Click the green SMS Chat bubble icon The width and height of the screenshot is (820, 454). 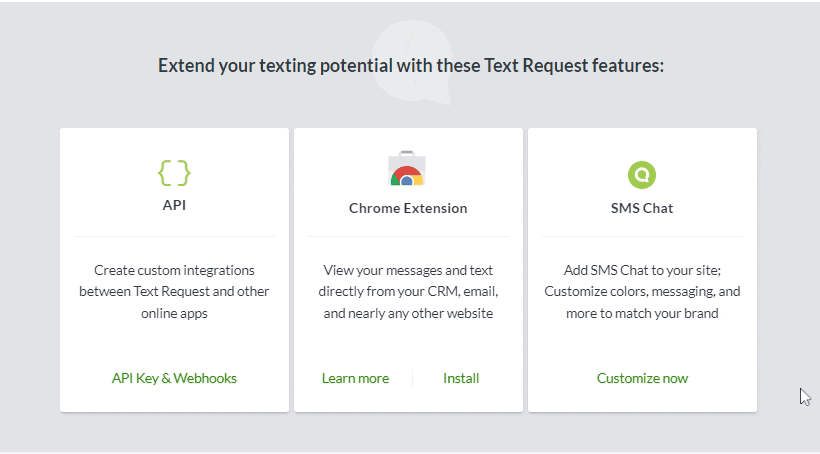[x=642, y=174]
